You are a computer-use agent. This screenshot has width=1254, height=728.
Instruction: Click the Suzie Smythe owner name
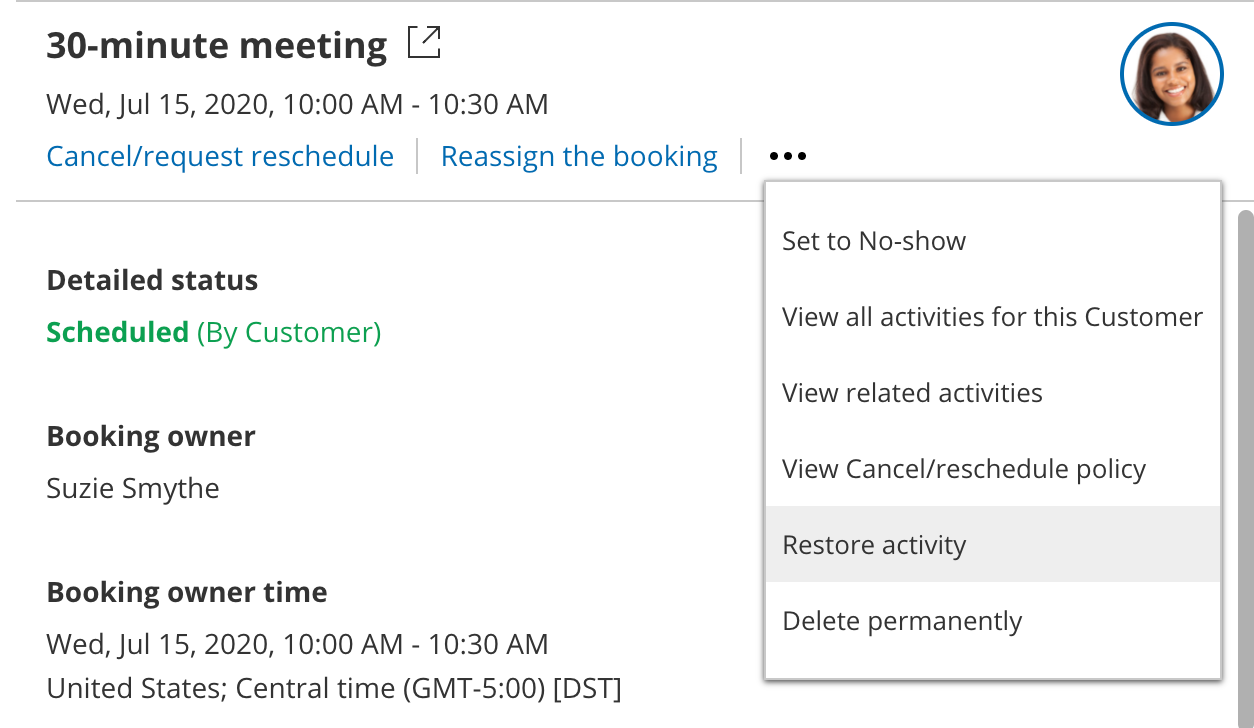tap(133, 488)
